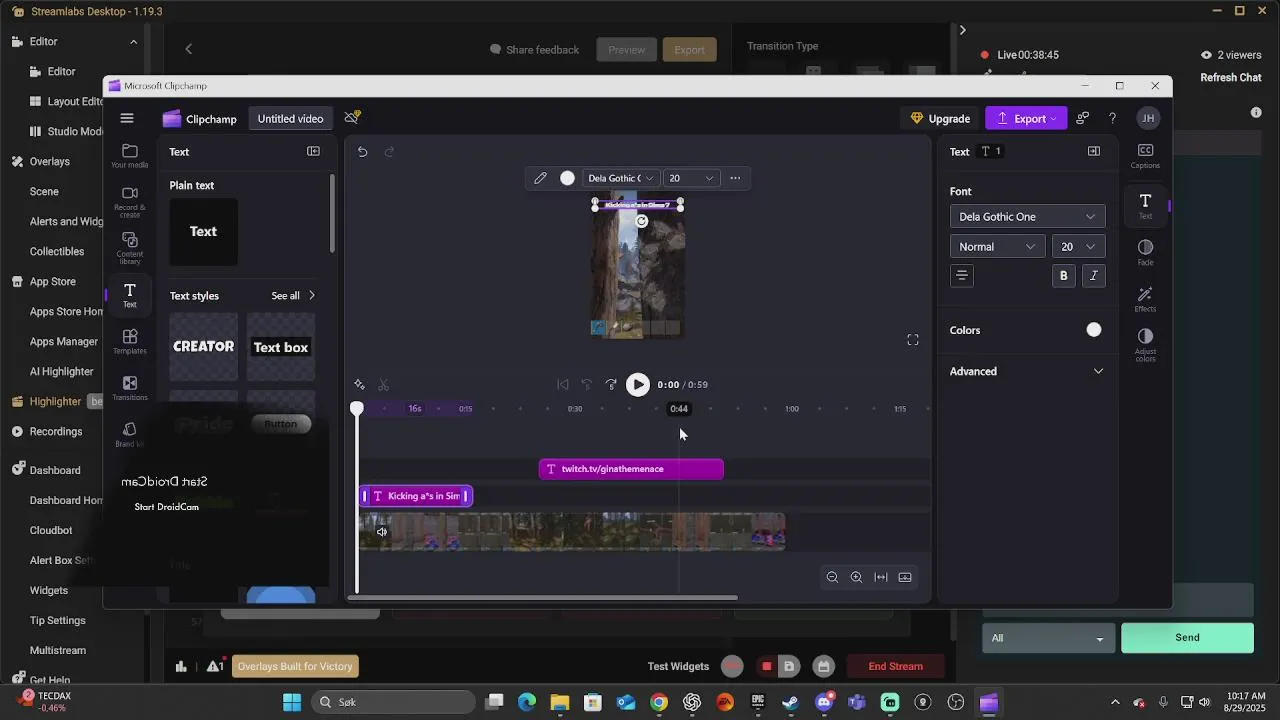Screen dimensions: 1280x720
Task: Expand See all text styles
Action: pos(293,296)
